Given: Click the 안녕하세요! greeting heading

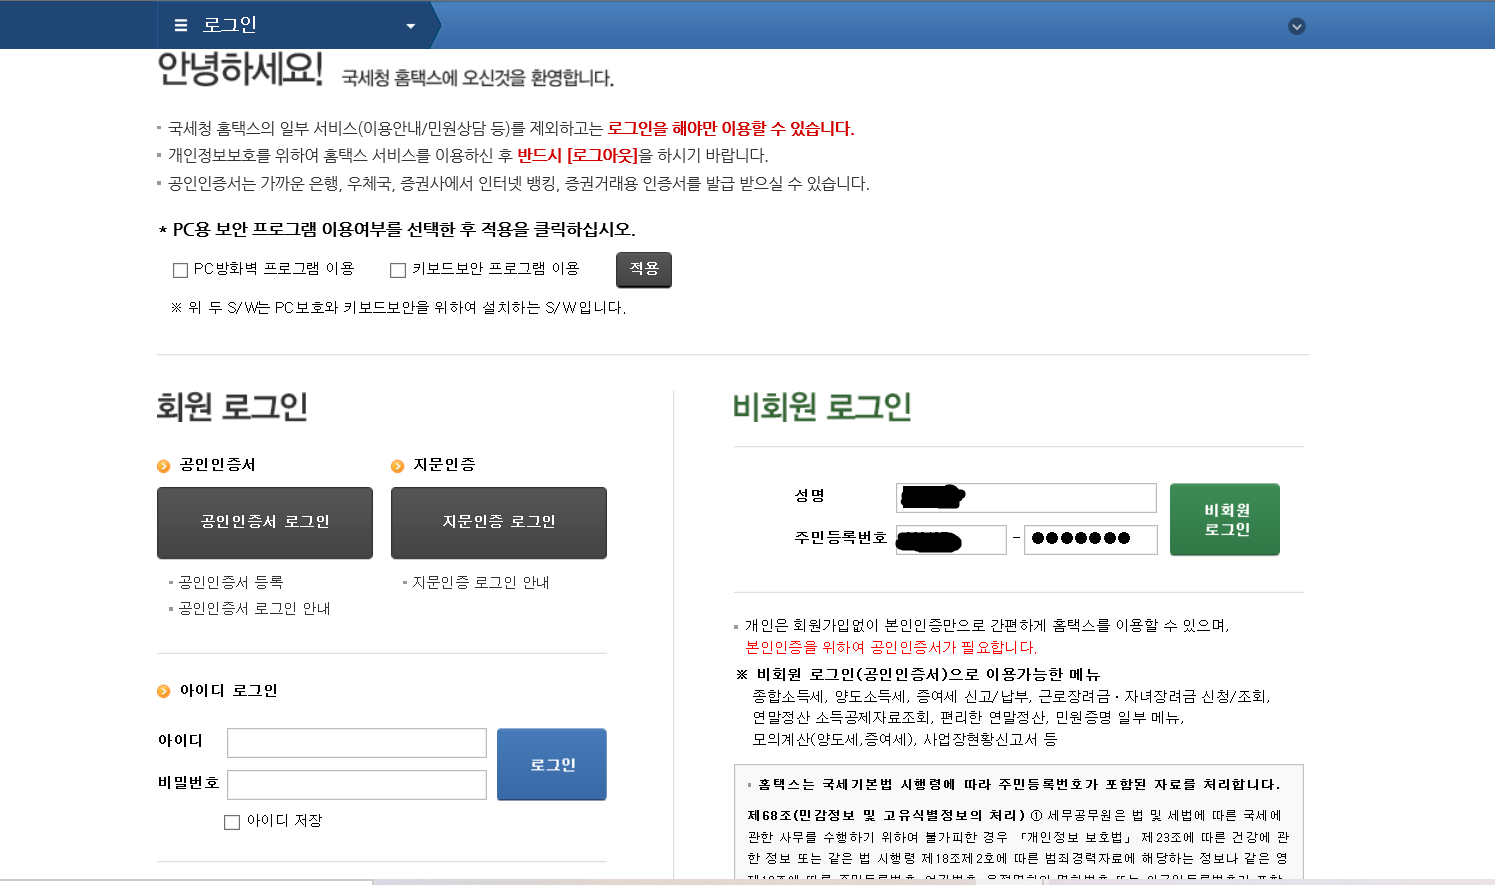Looking at the screenshot, I should point(240,69).
